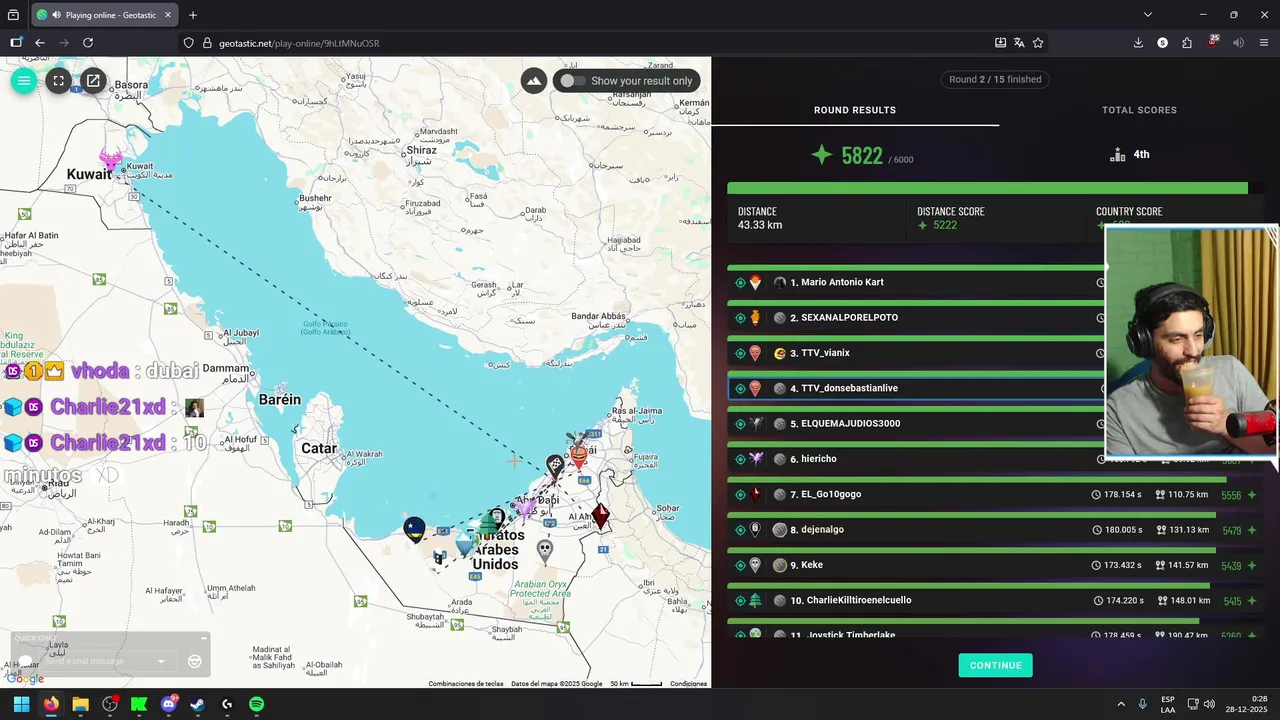Open the quick chat emoji picker
Viewport: 1280px width, 720px height.
(195, 661)
